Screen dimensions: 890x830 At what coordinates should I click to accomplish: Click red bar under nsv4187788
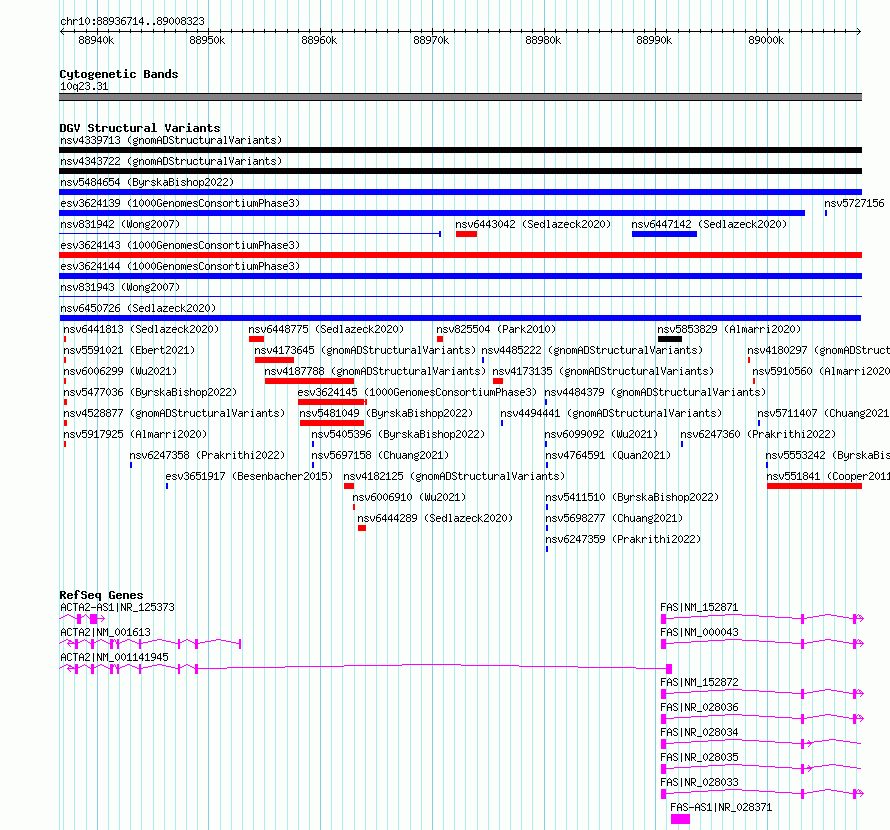coord(309,381)
